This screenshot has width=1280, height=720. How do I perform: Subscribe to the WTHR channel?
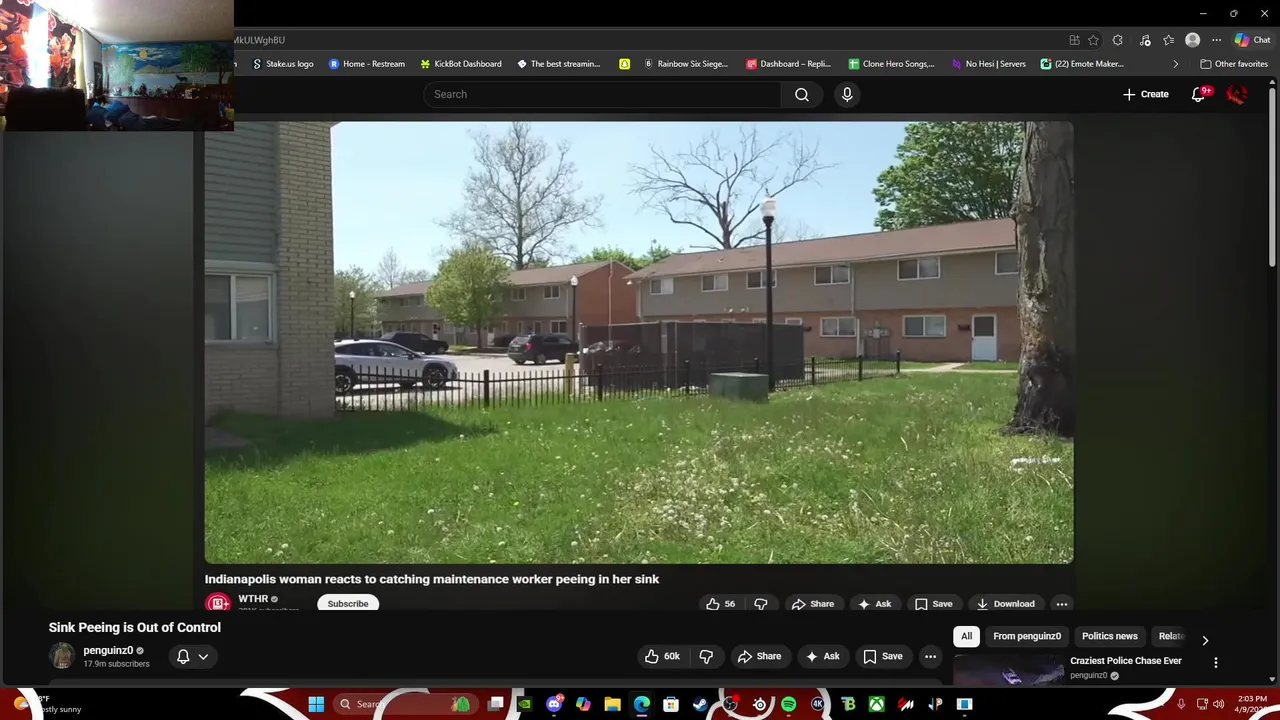[348, 604]
